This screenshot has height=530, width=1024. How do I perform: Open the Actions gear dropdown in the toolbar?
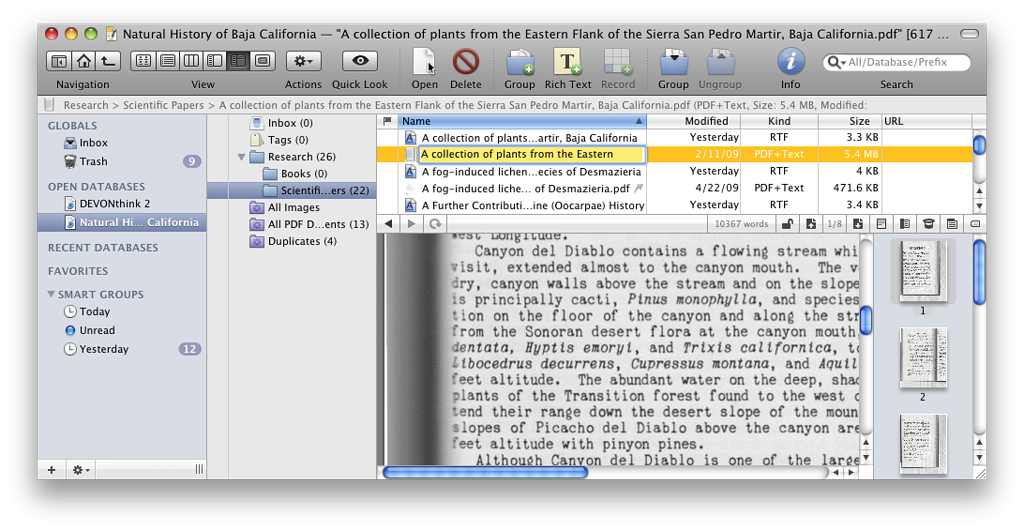303,61
